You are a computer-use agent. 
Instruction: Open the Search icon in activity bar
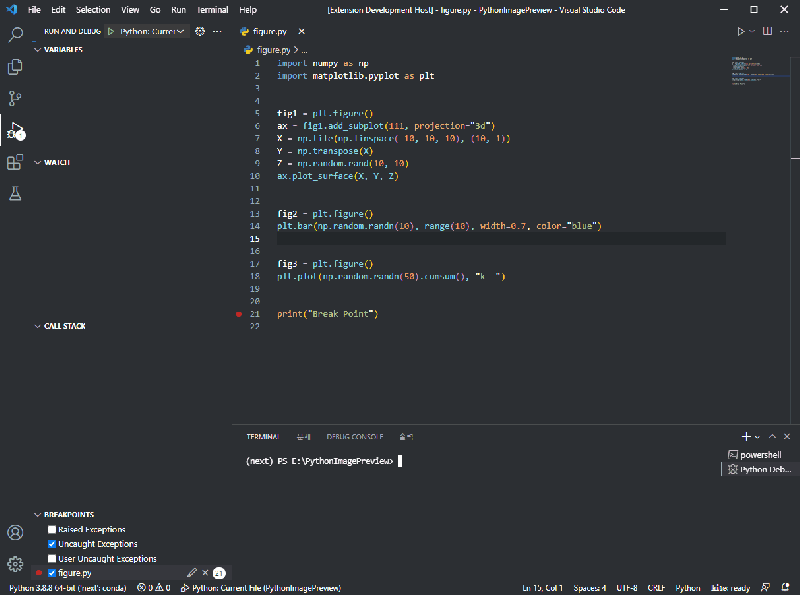pos(15,34)
